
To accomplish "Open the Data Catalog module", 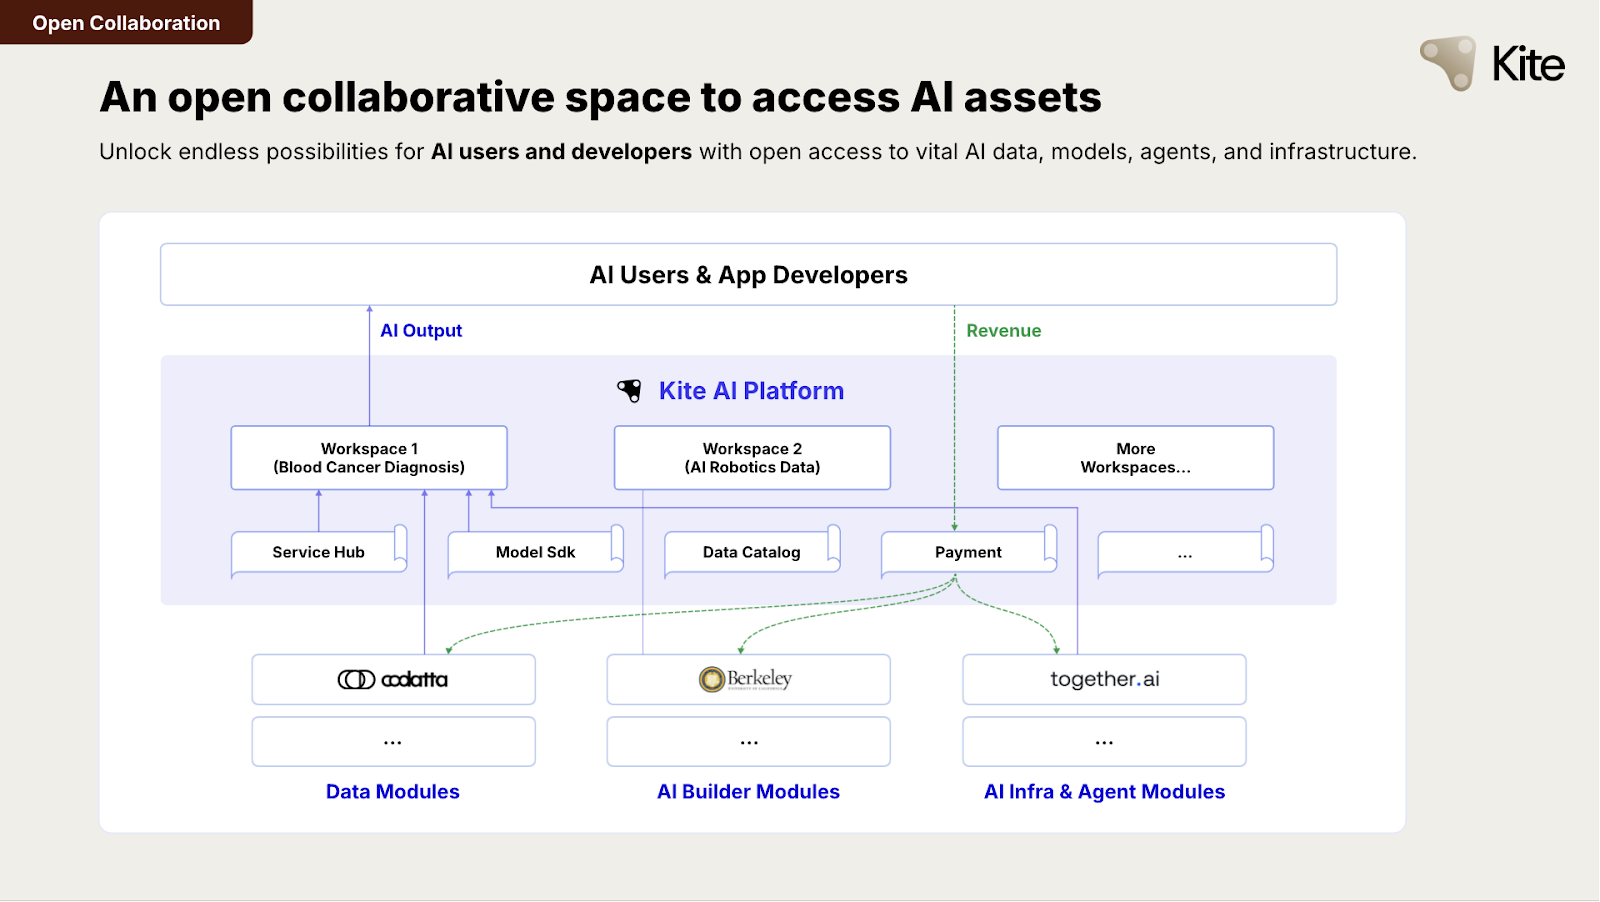I will 751,551.
